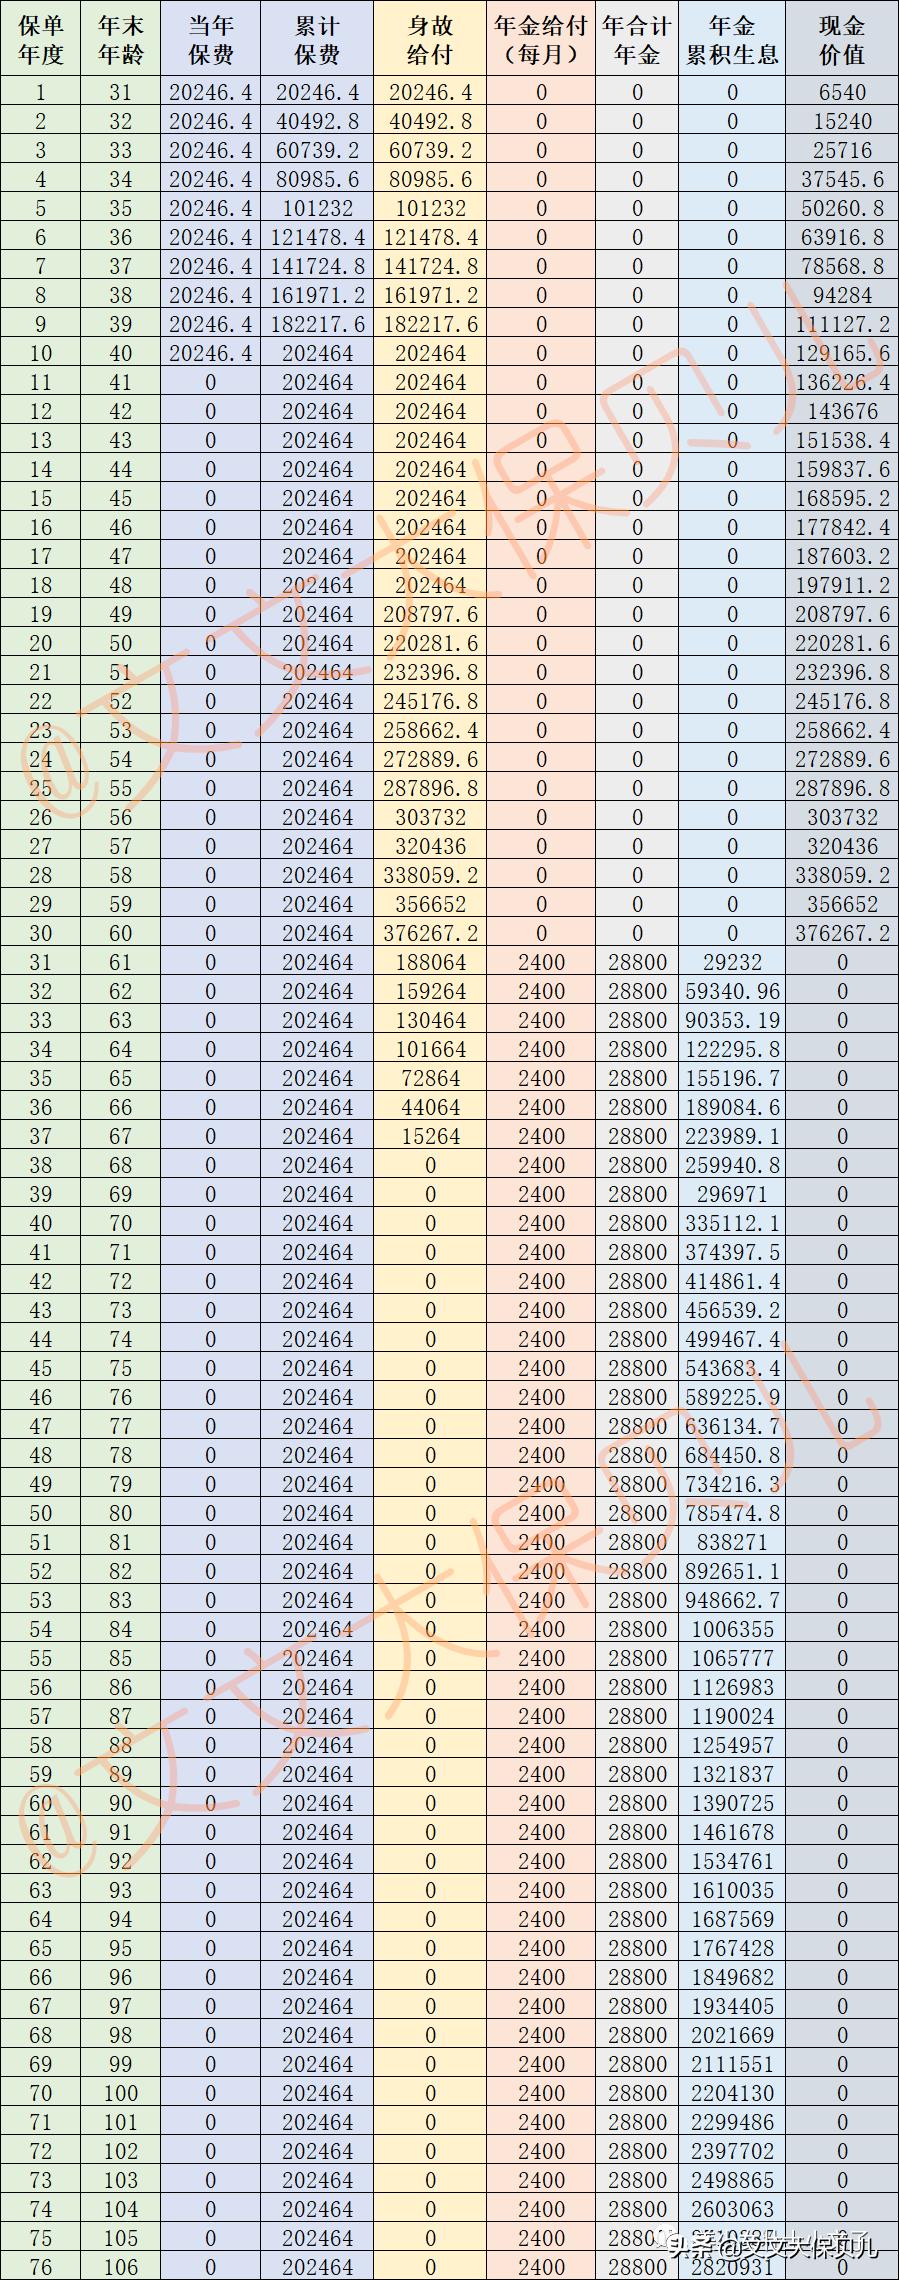Click 身故给付 cell showing 338059.2
This screenshot has width=899, height=2280.
click(430, 875)
